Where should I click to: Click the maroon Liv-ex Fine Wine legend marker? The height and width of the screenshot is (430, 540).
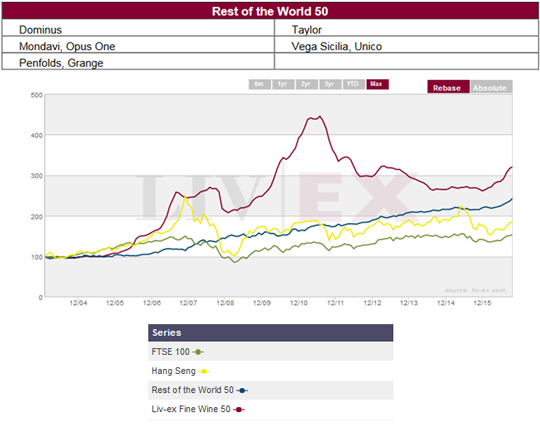pos(239,410)
